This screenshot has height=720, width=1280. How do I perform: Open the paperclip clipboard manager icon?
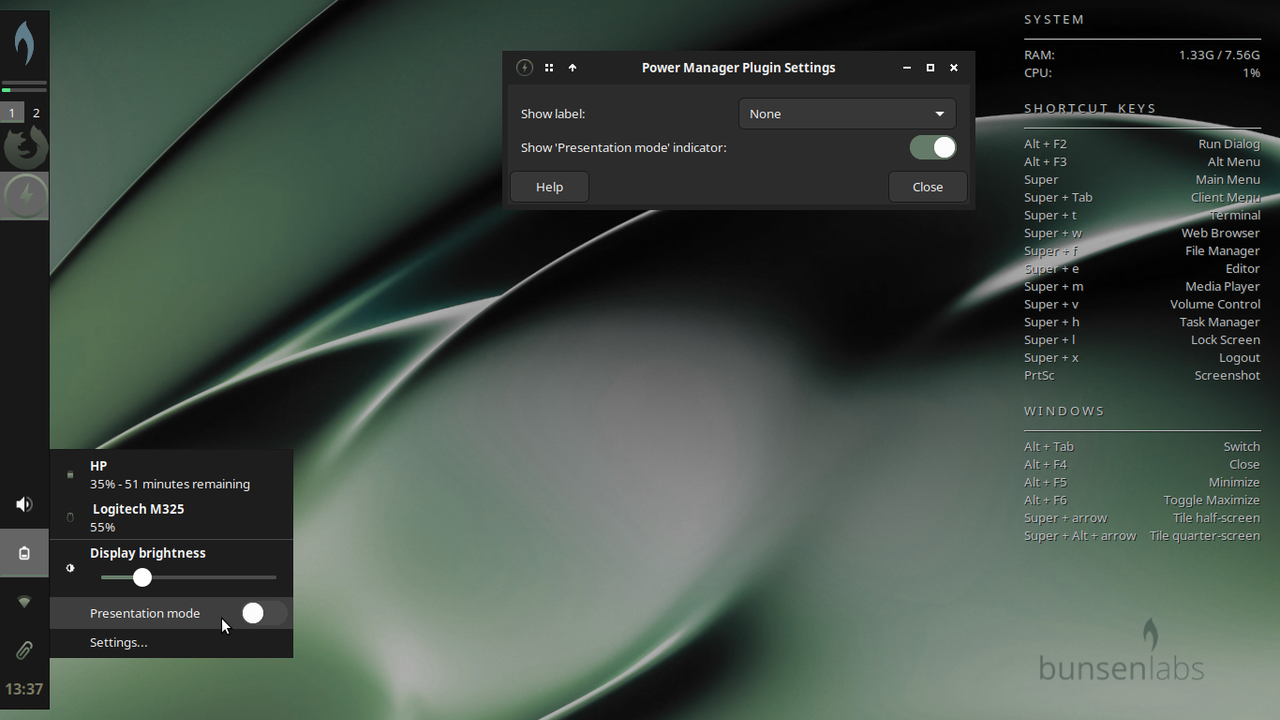(x=24, y=650)
